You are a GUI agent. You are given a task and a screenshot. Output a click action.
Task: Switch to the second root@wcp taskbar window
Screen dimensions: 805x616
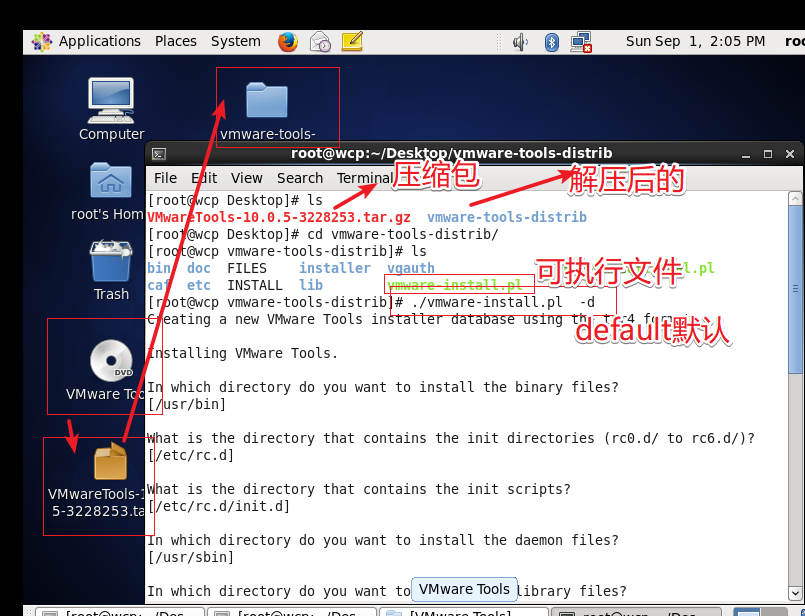[x=292, y=612]
